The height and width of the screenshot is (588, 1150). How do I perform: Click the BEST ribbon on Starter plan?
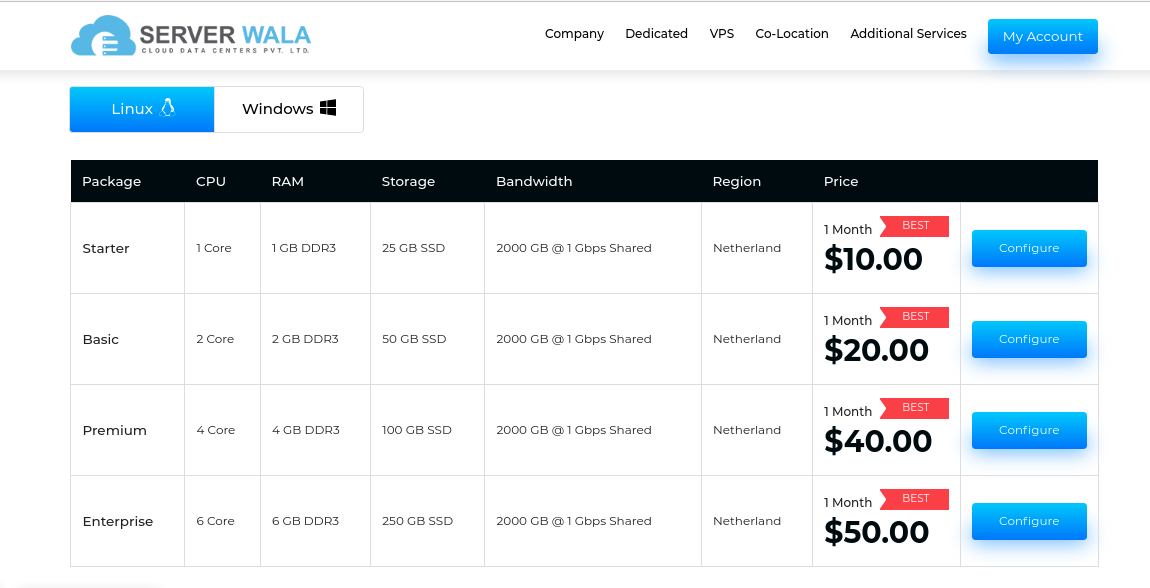coord(914,226)
